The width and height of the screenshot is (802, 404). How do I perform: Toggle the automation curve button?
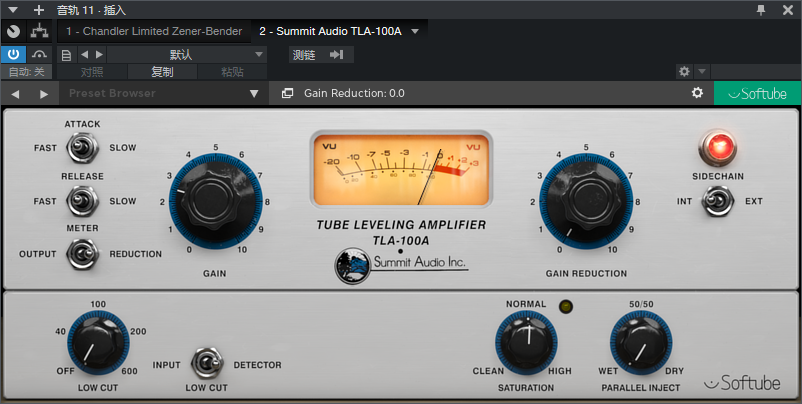point(39,54)
